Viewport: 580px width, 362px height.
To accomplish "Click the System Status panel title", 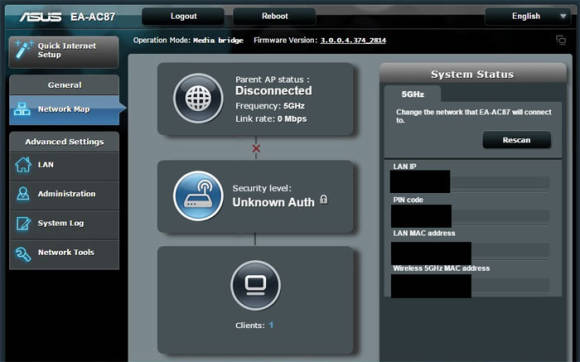I will [472, 74].
